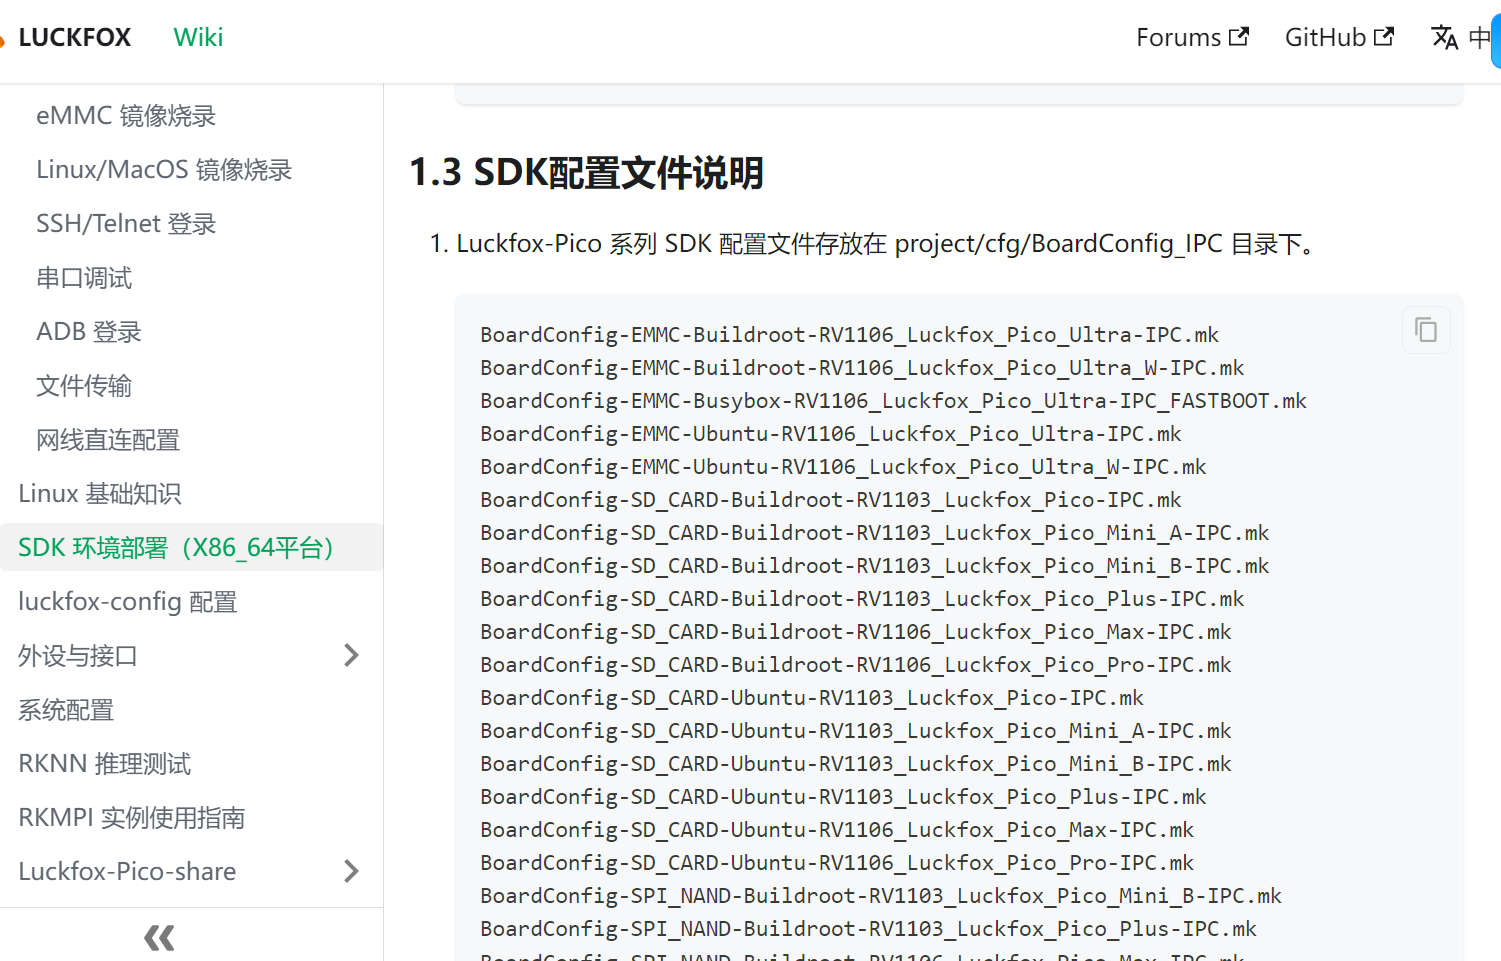Screen dimensions: 1501x961
Task: Open eMMC 镜像烧录 sidebar page
Action: 126,116
